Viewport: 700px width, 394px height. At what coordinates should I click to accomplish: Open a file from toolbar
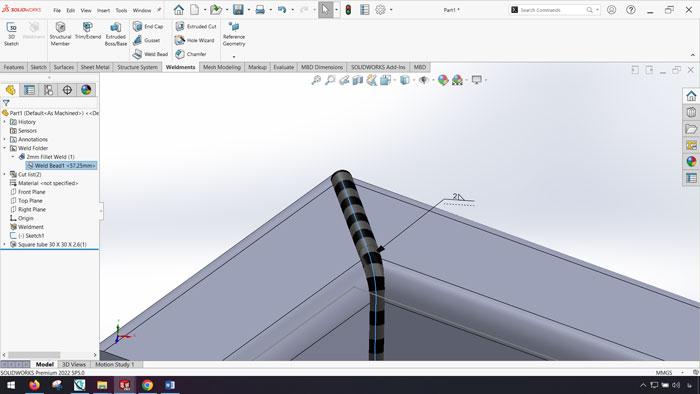tap(216, 9)
